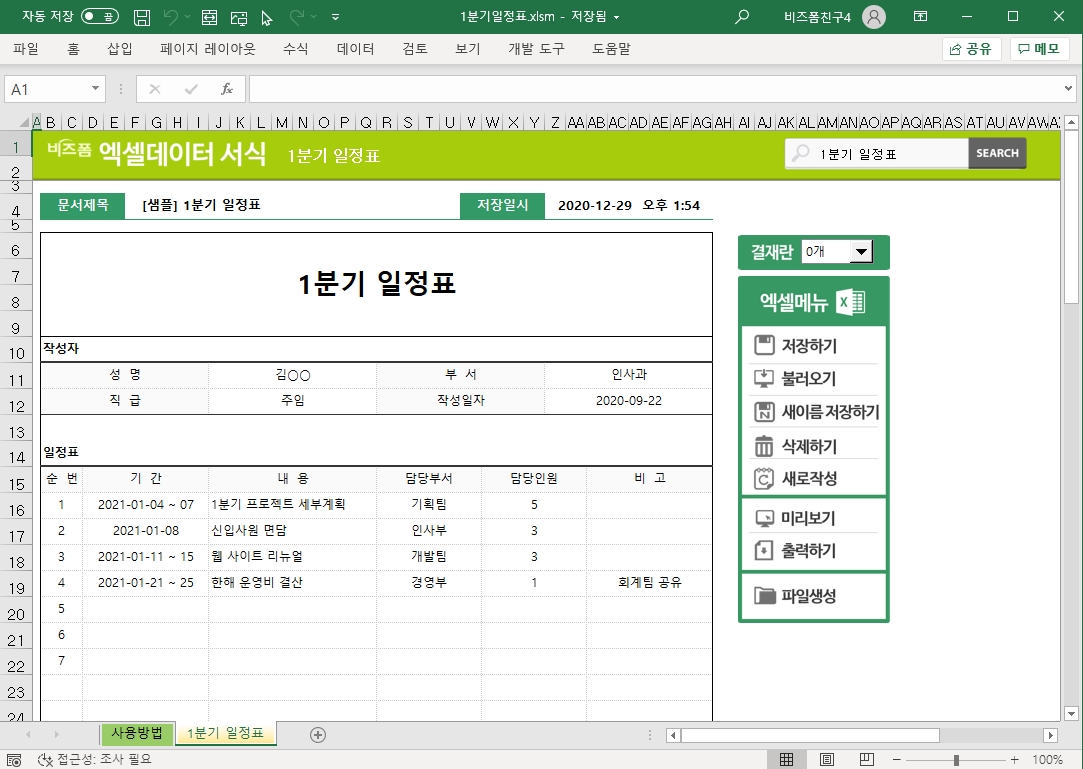
Task: Click the insert function fx icon
Action: (227, 89)
